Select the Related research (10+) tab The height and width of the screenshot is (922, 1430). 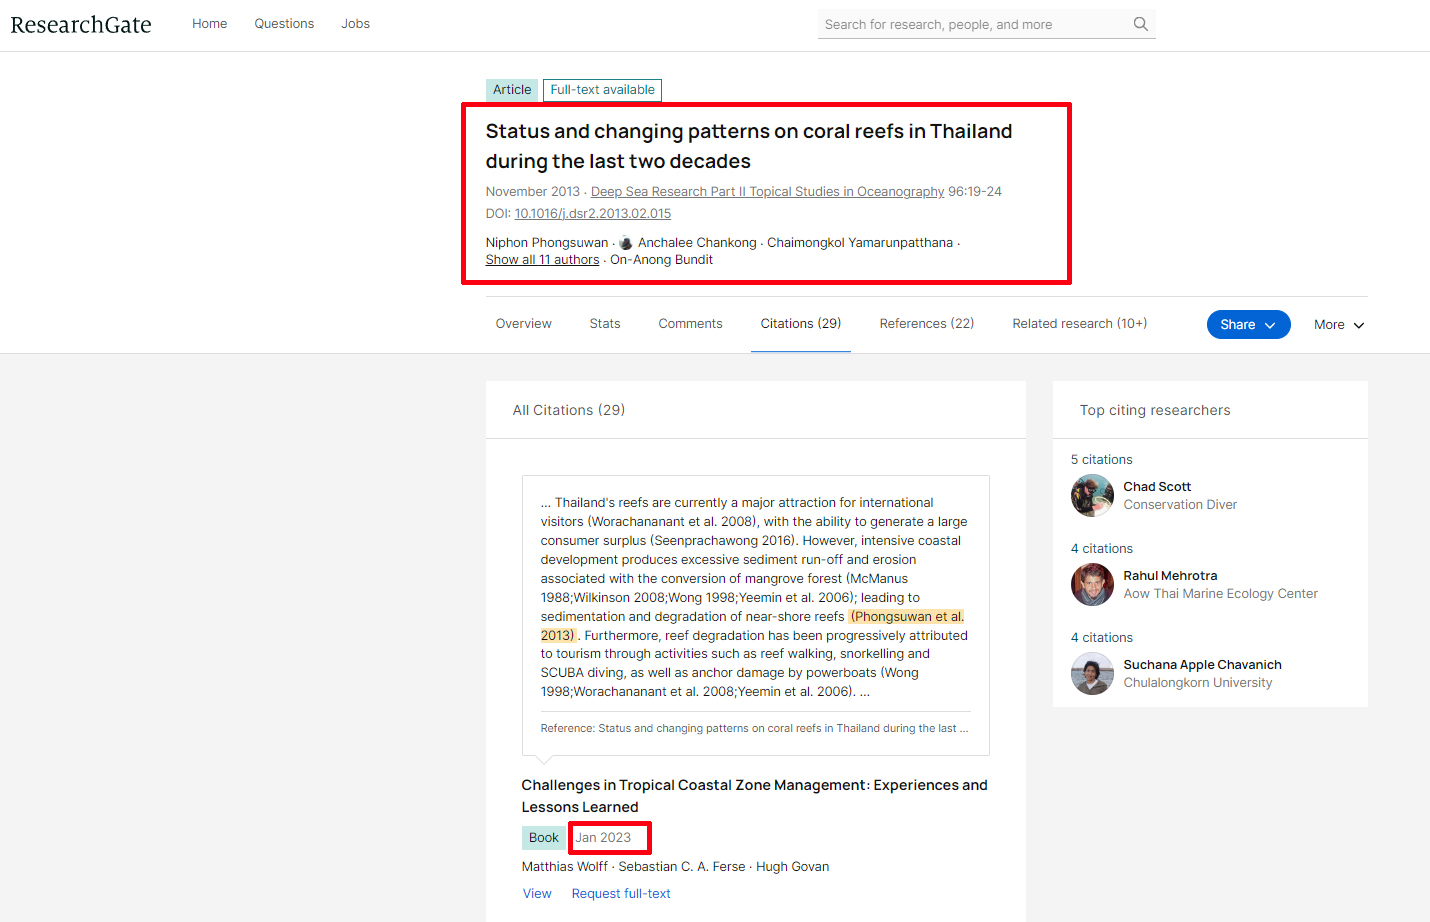click(1079, 324)
